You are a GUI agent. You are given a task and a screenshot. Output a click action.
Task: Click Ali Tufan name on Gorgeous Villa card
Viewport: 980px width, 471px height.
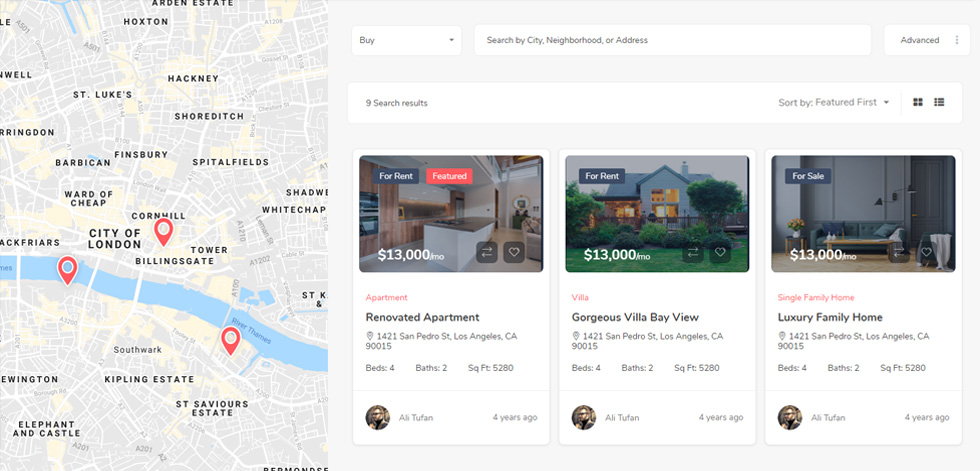click(x=622, y=417)
